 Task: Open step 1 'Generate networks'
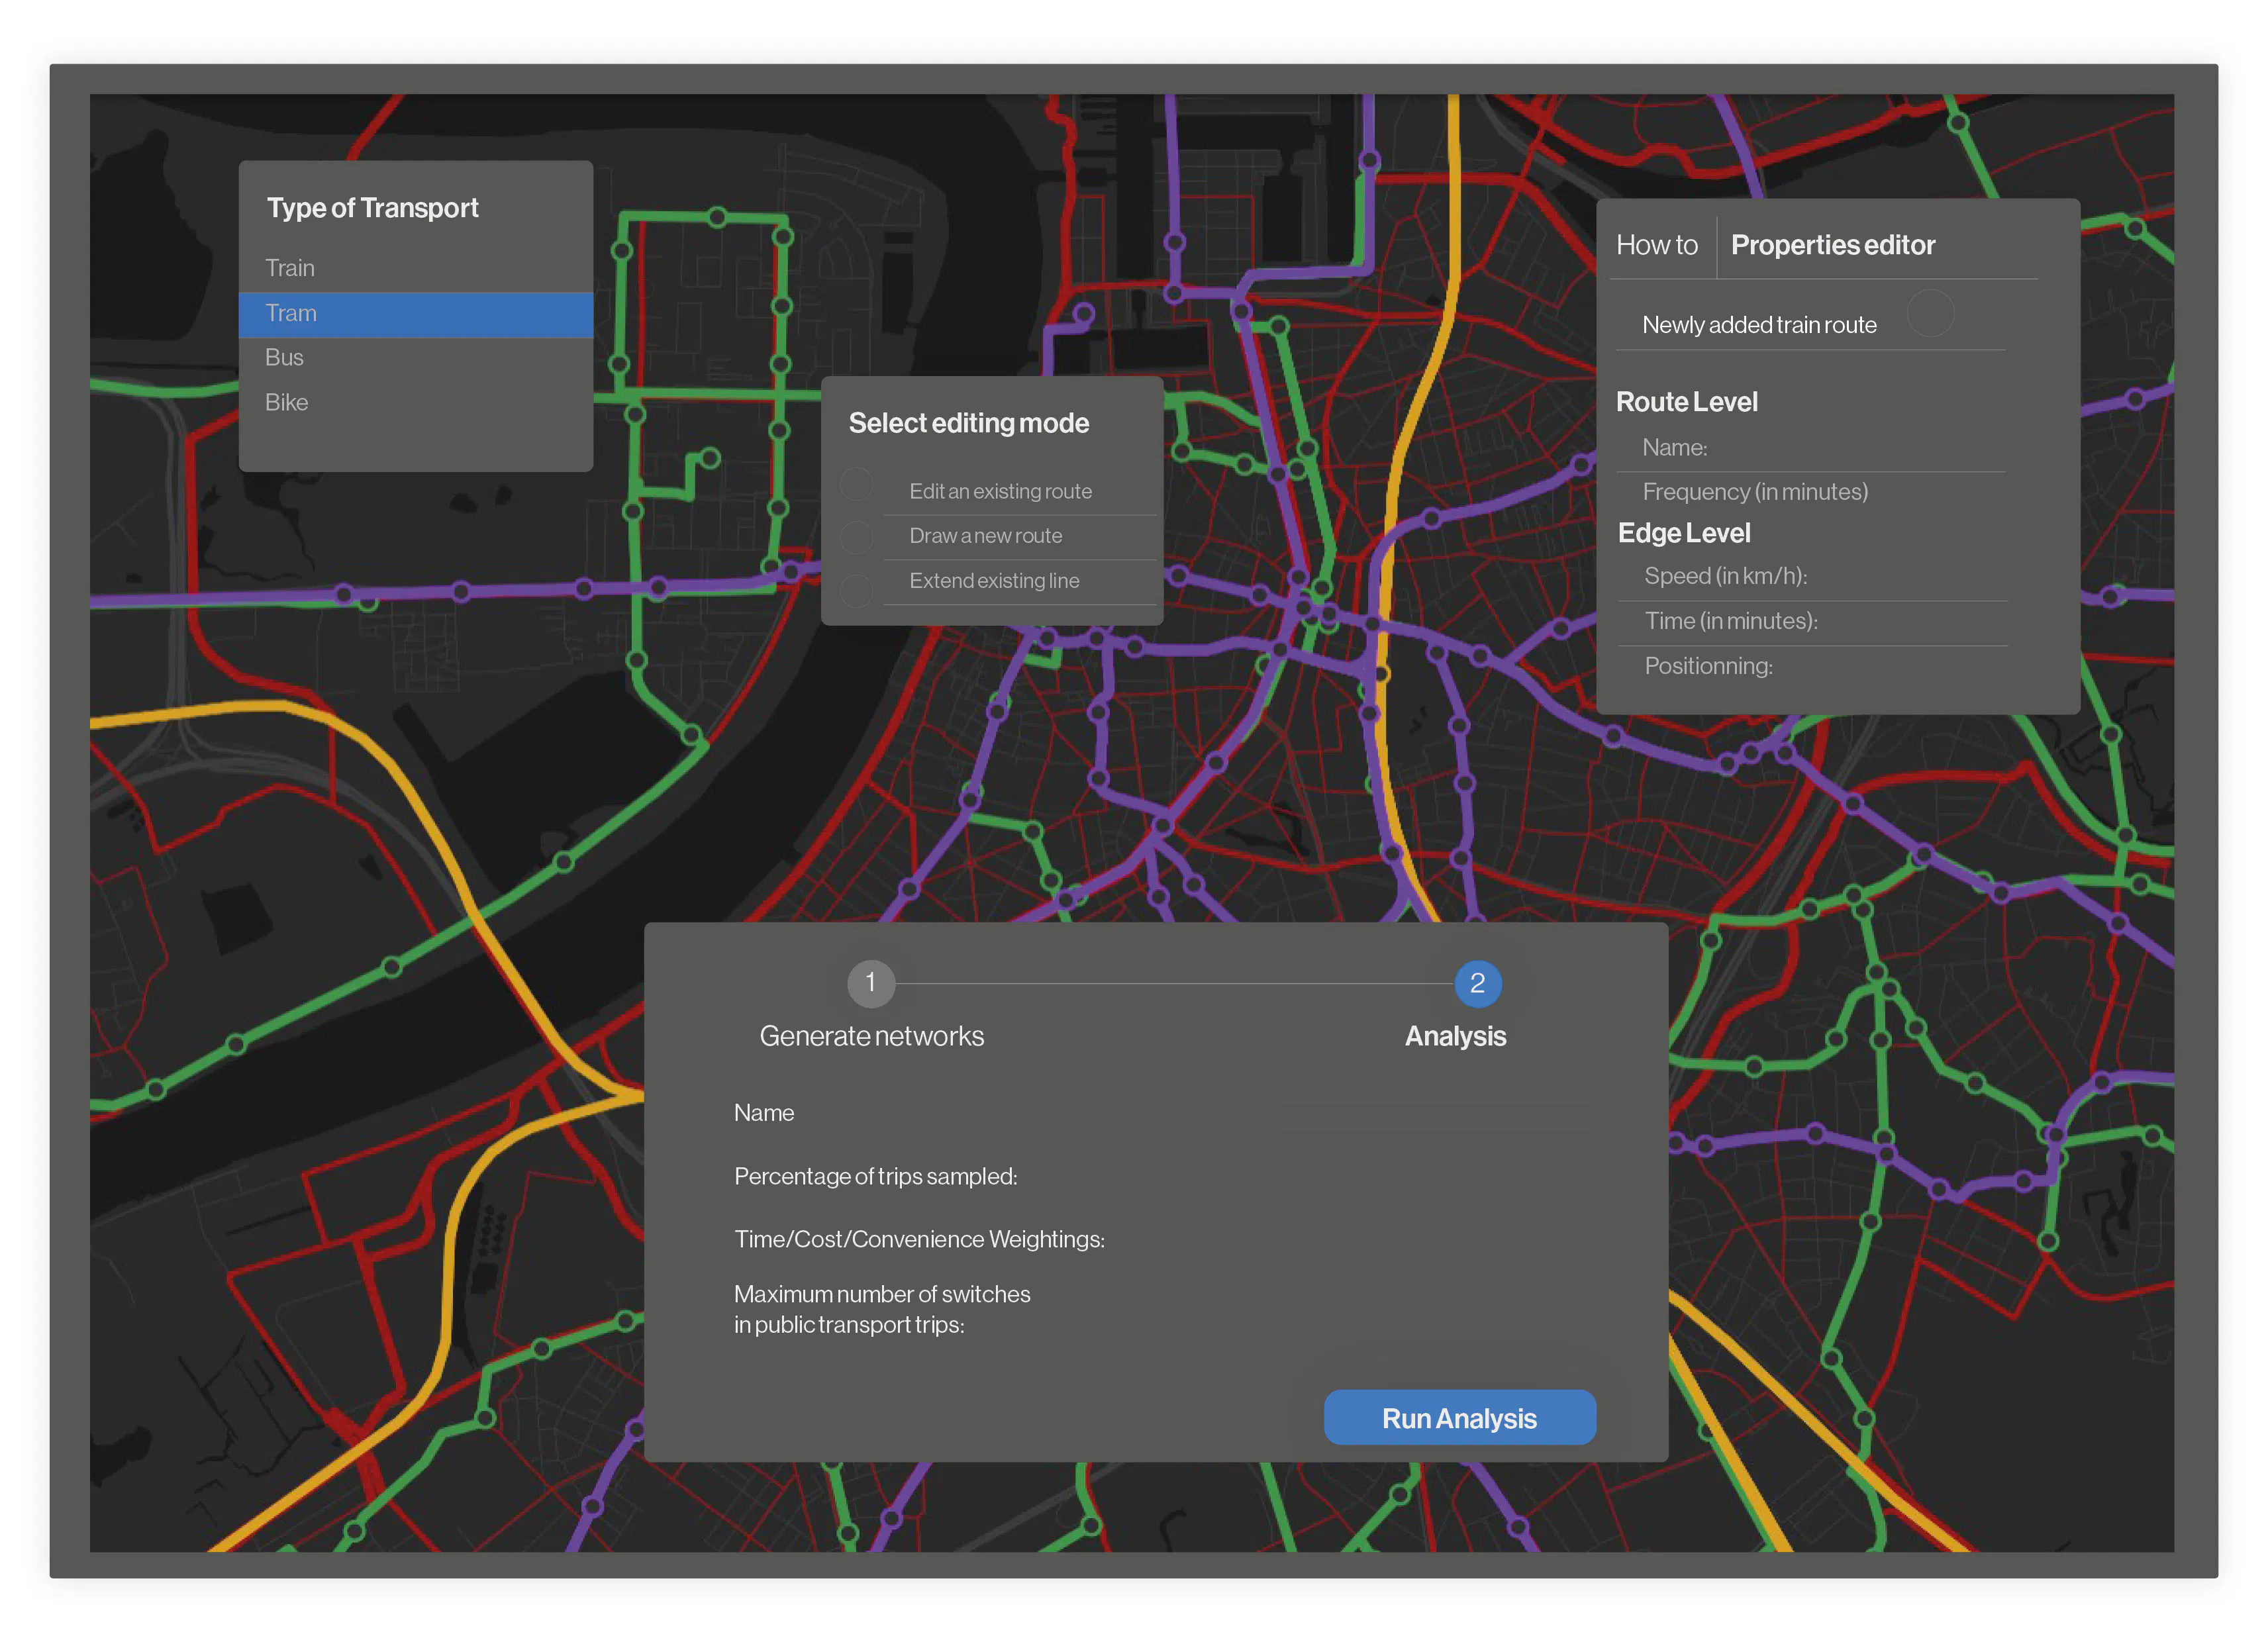click(871, 983)
